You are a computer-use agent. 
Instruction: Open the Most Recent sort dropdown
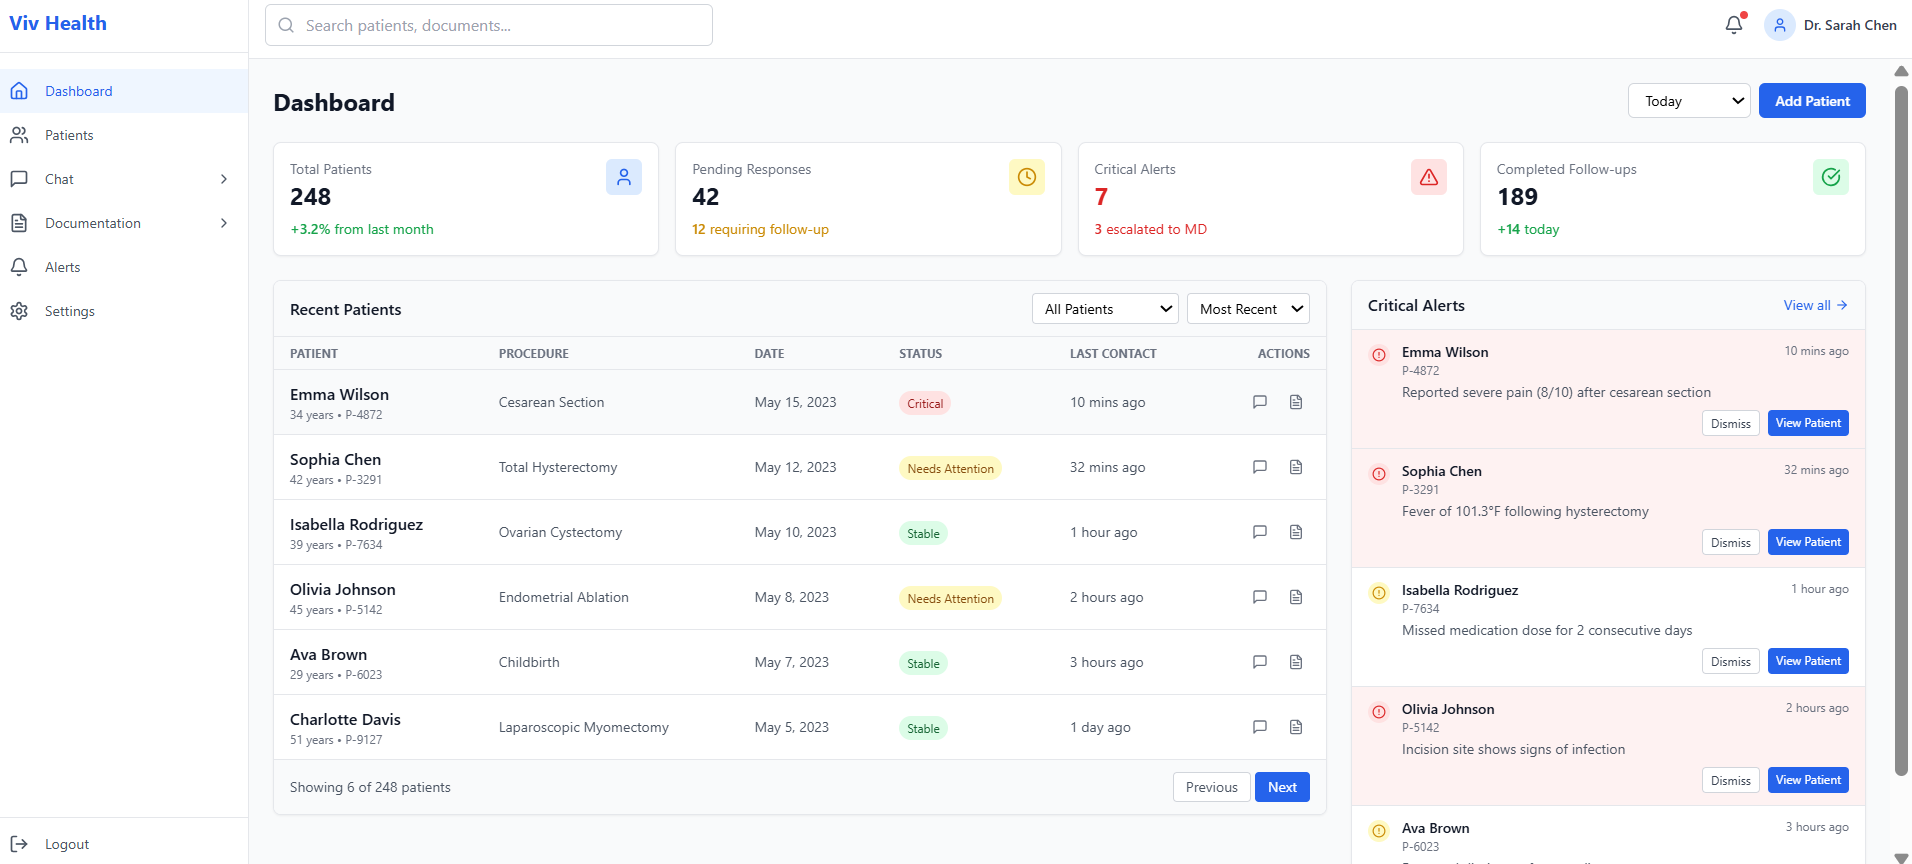pyautogui.click(x=1248, y=309)
